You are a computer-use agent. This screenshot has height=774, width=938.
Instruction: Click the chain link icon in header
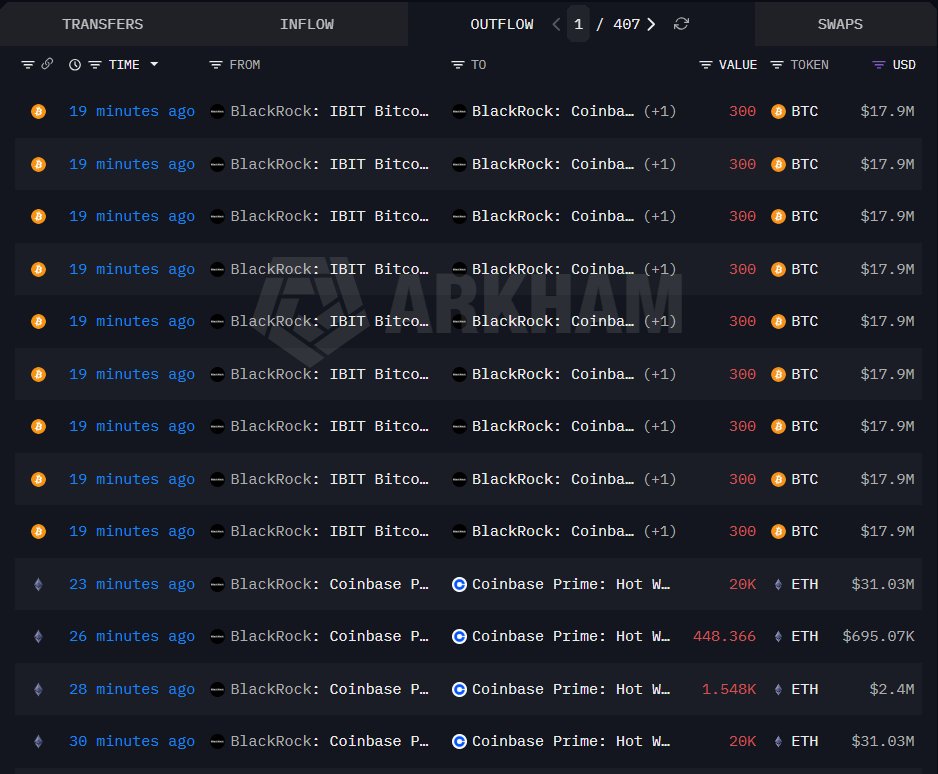point(47,63)
